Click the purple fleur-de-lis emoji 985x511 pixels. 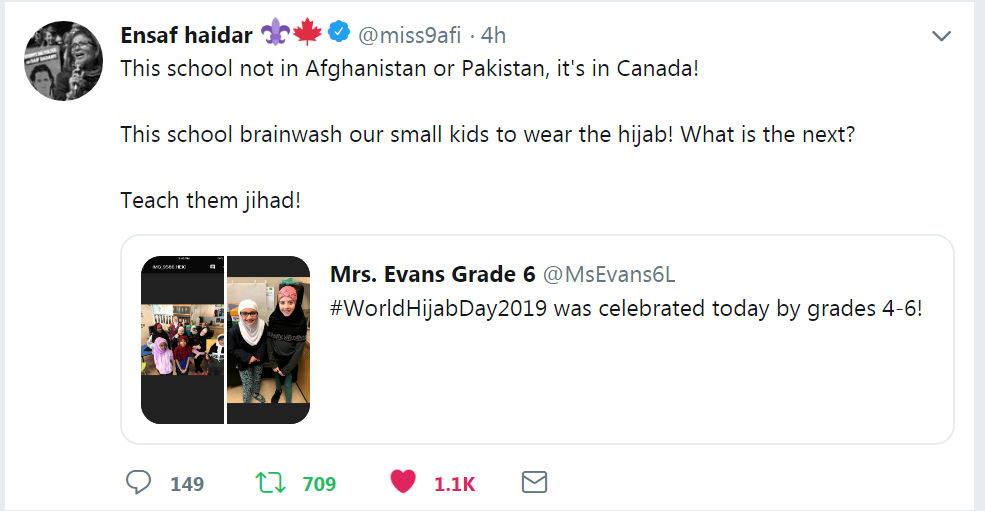tap(275, 34)
